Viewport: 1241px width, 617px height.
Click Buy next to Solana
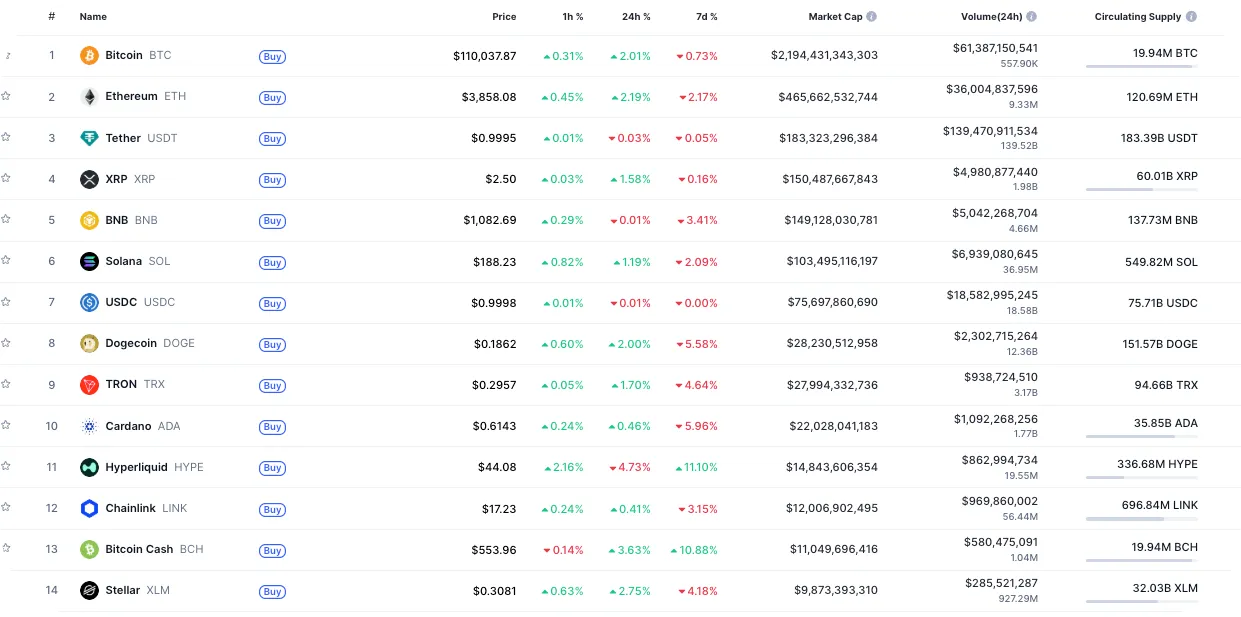tap(272, 262)
